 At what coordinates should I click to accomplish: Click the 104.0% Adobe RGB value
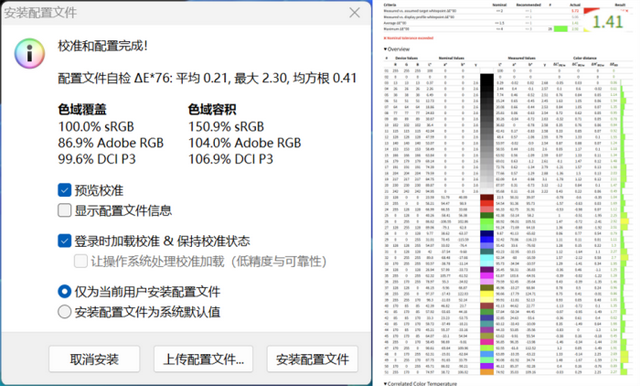click(x=244, y=143)
